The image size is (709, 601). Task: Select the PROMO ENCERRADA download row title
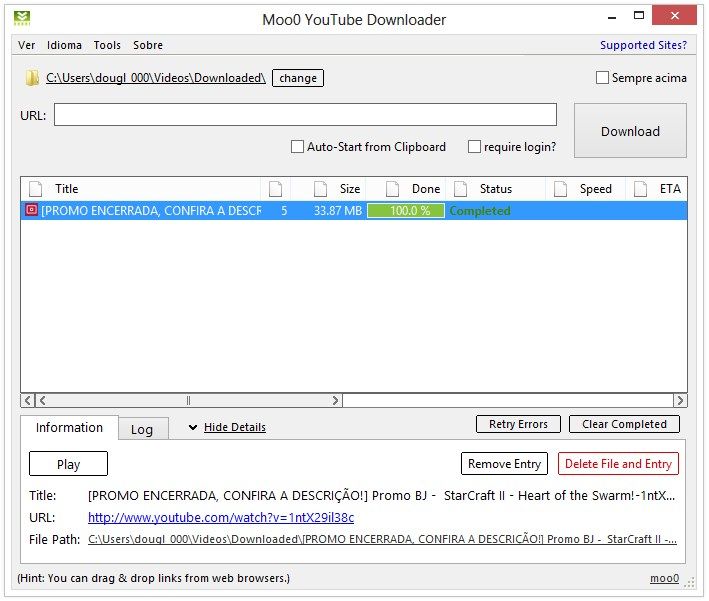(x=151, y=210)
